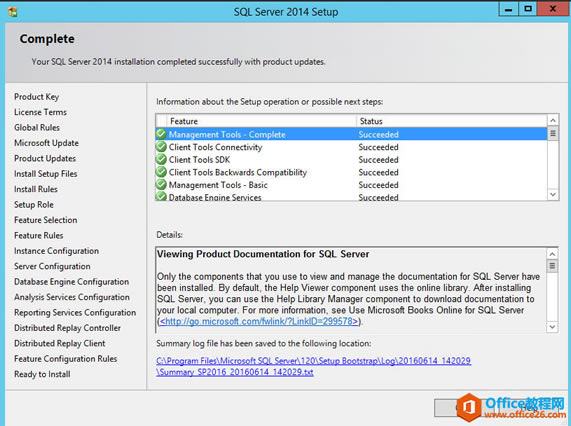The image size is (571, 426).
Task: Click green check icon beside Database Engine Services
Action: (x=161, y=196)
